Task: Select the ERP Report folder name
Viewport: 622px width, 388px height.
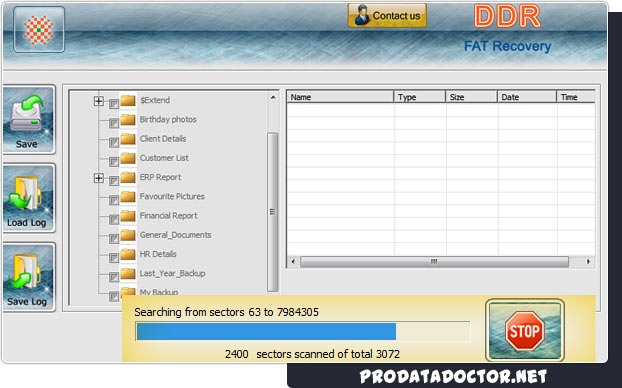Action: coord(160,177)
